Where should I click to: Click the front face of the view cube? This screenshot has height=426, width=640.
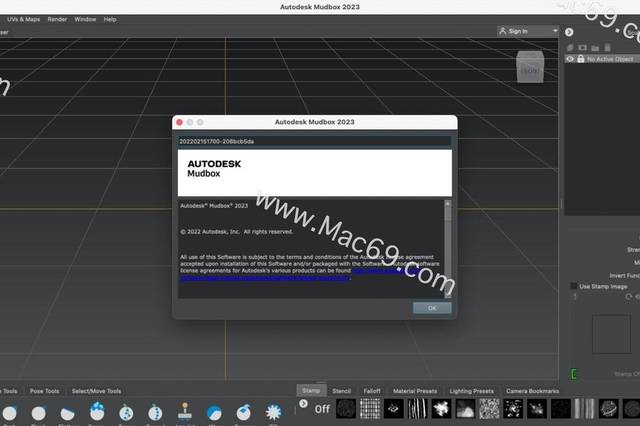tap(530, 71)
